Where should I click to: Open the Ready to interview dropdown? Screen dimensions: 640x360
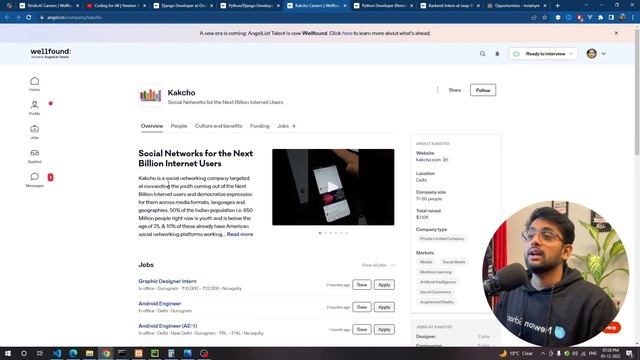coord(543,54)
